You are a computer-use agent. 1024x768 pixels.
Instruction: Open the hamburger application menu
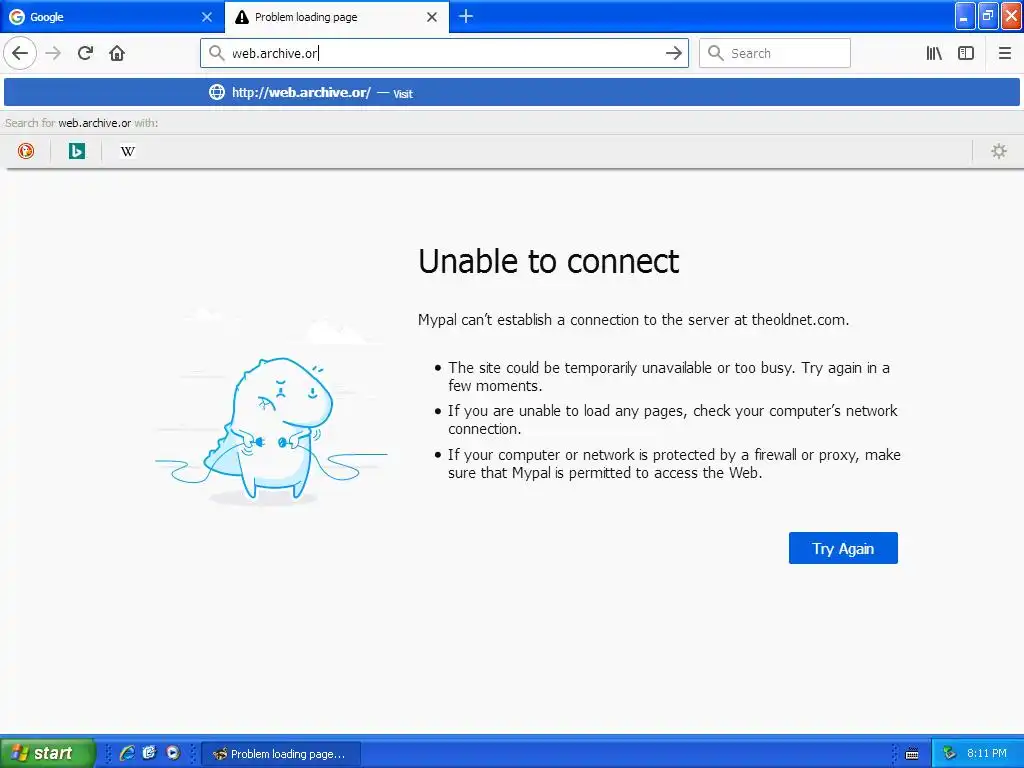coord(1004,53)
